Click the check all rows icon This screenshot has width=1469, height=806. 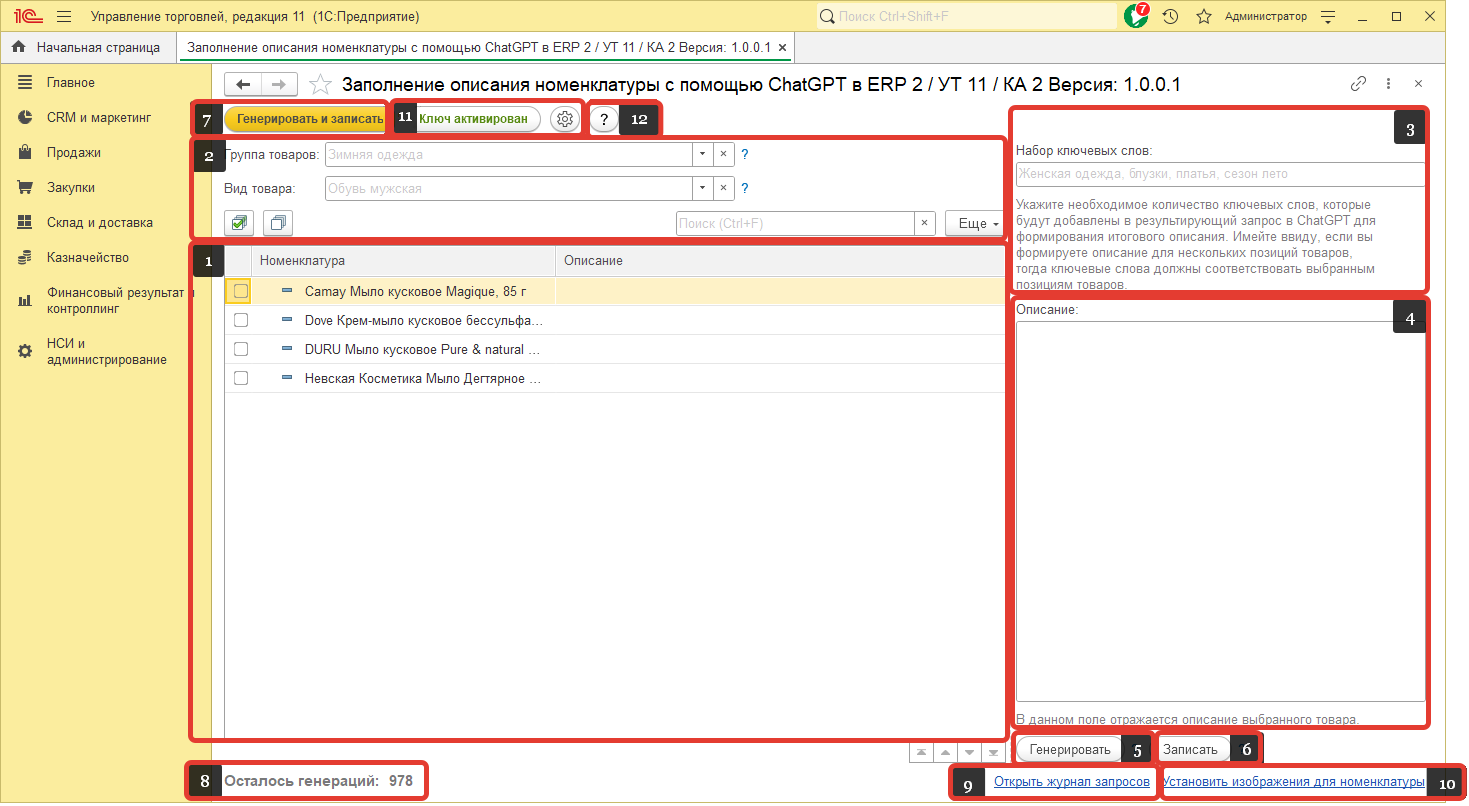[240, 223]
